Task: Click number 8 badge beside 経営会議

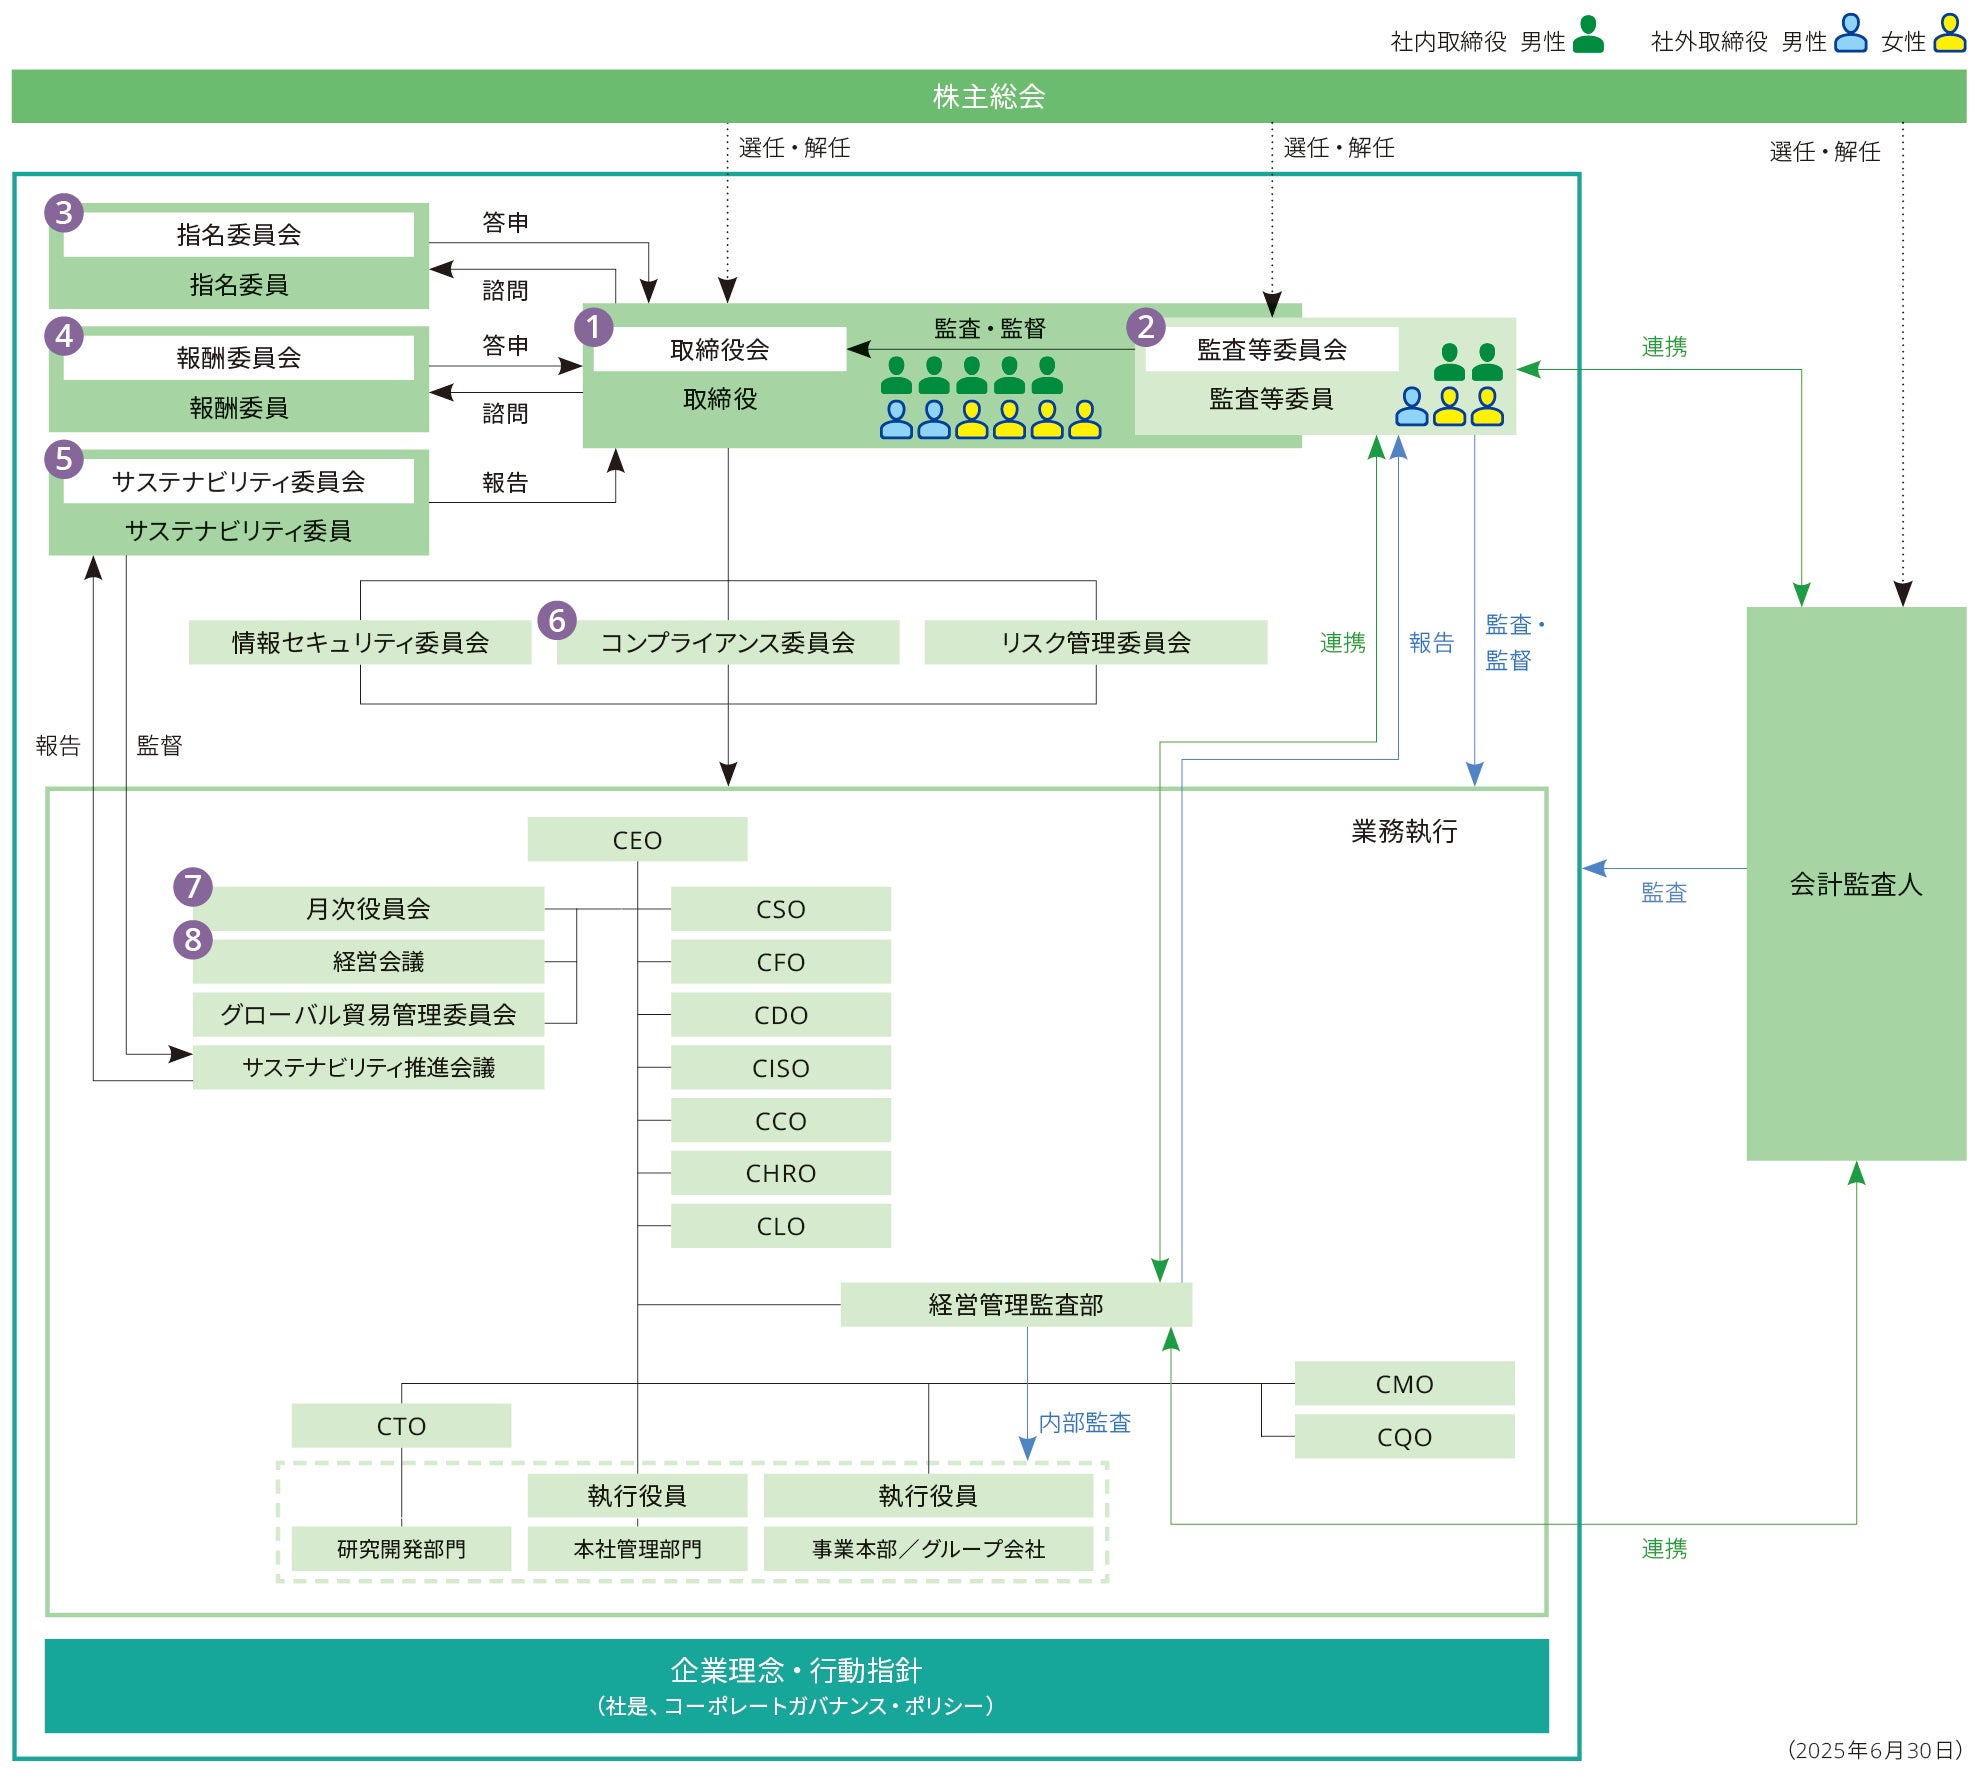Action: [x=193, y=939]
